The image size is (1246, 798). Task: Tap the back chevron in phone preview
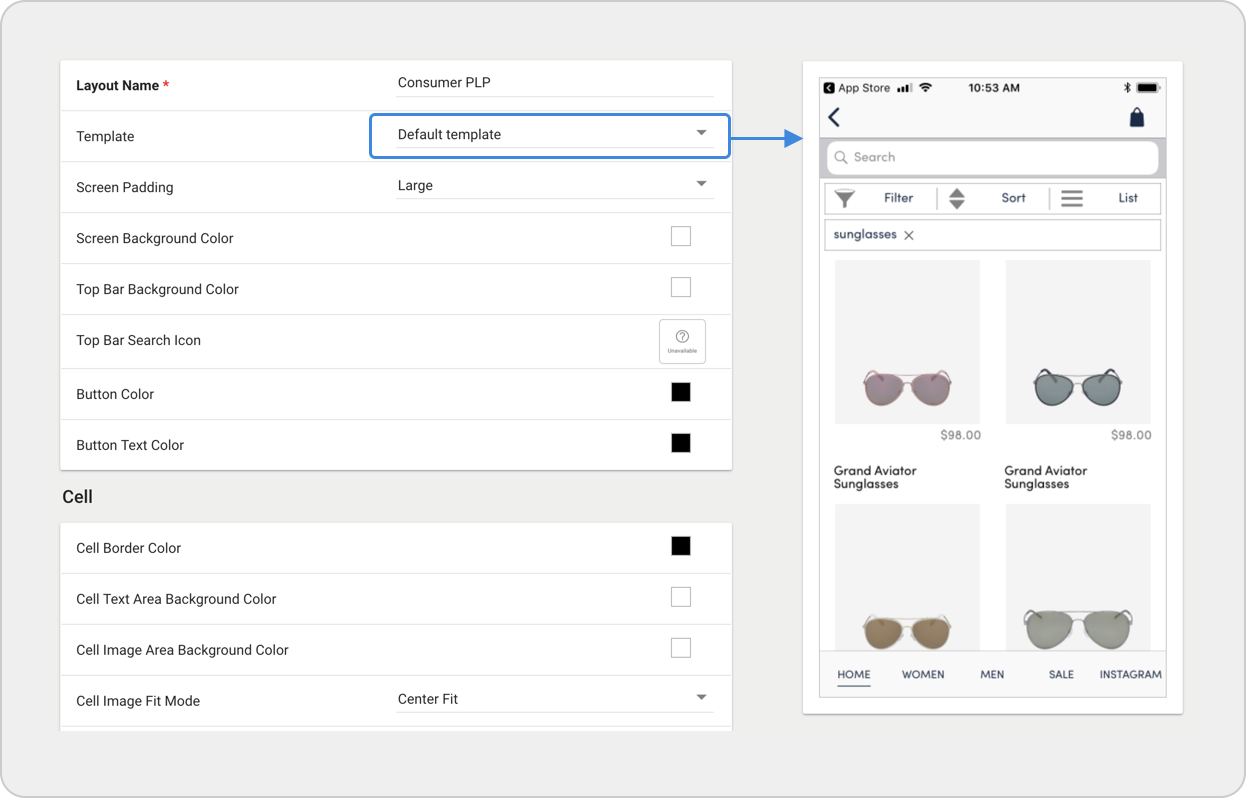(834, 117)
